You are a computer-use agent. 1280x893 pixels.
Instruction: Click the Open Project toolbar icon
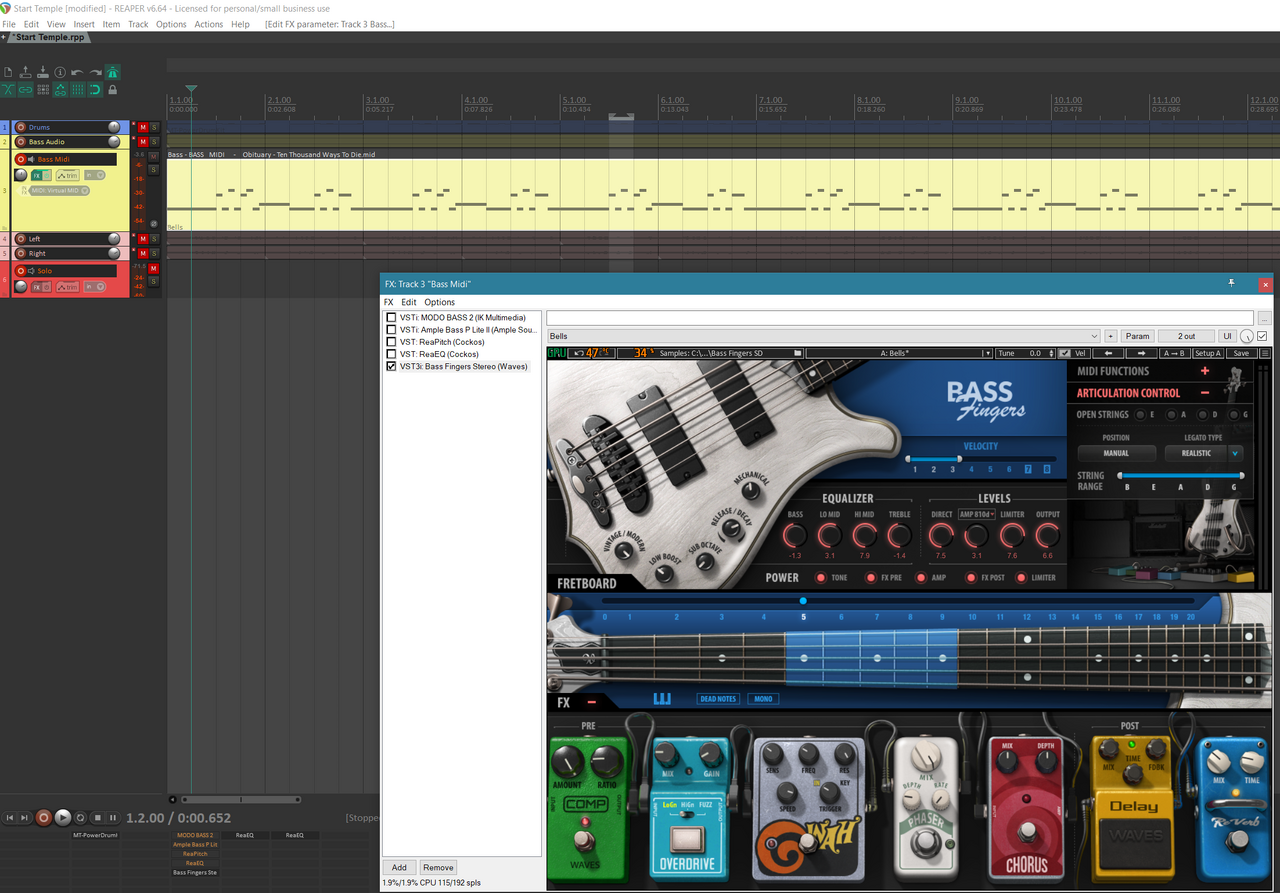pyautogui.click(x=25, y=72)
